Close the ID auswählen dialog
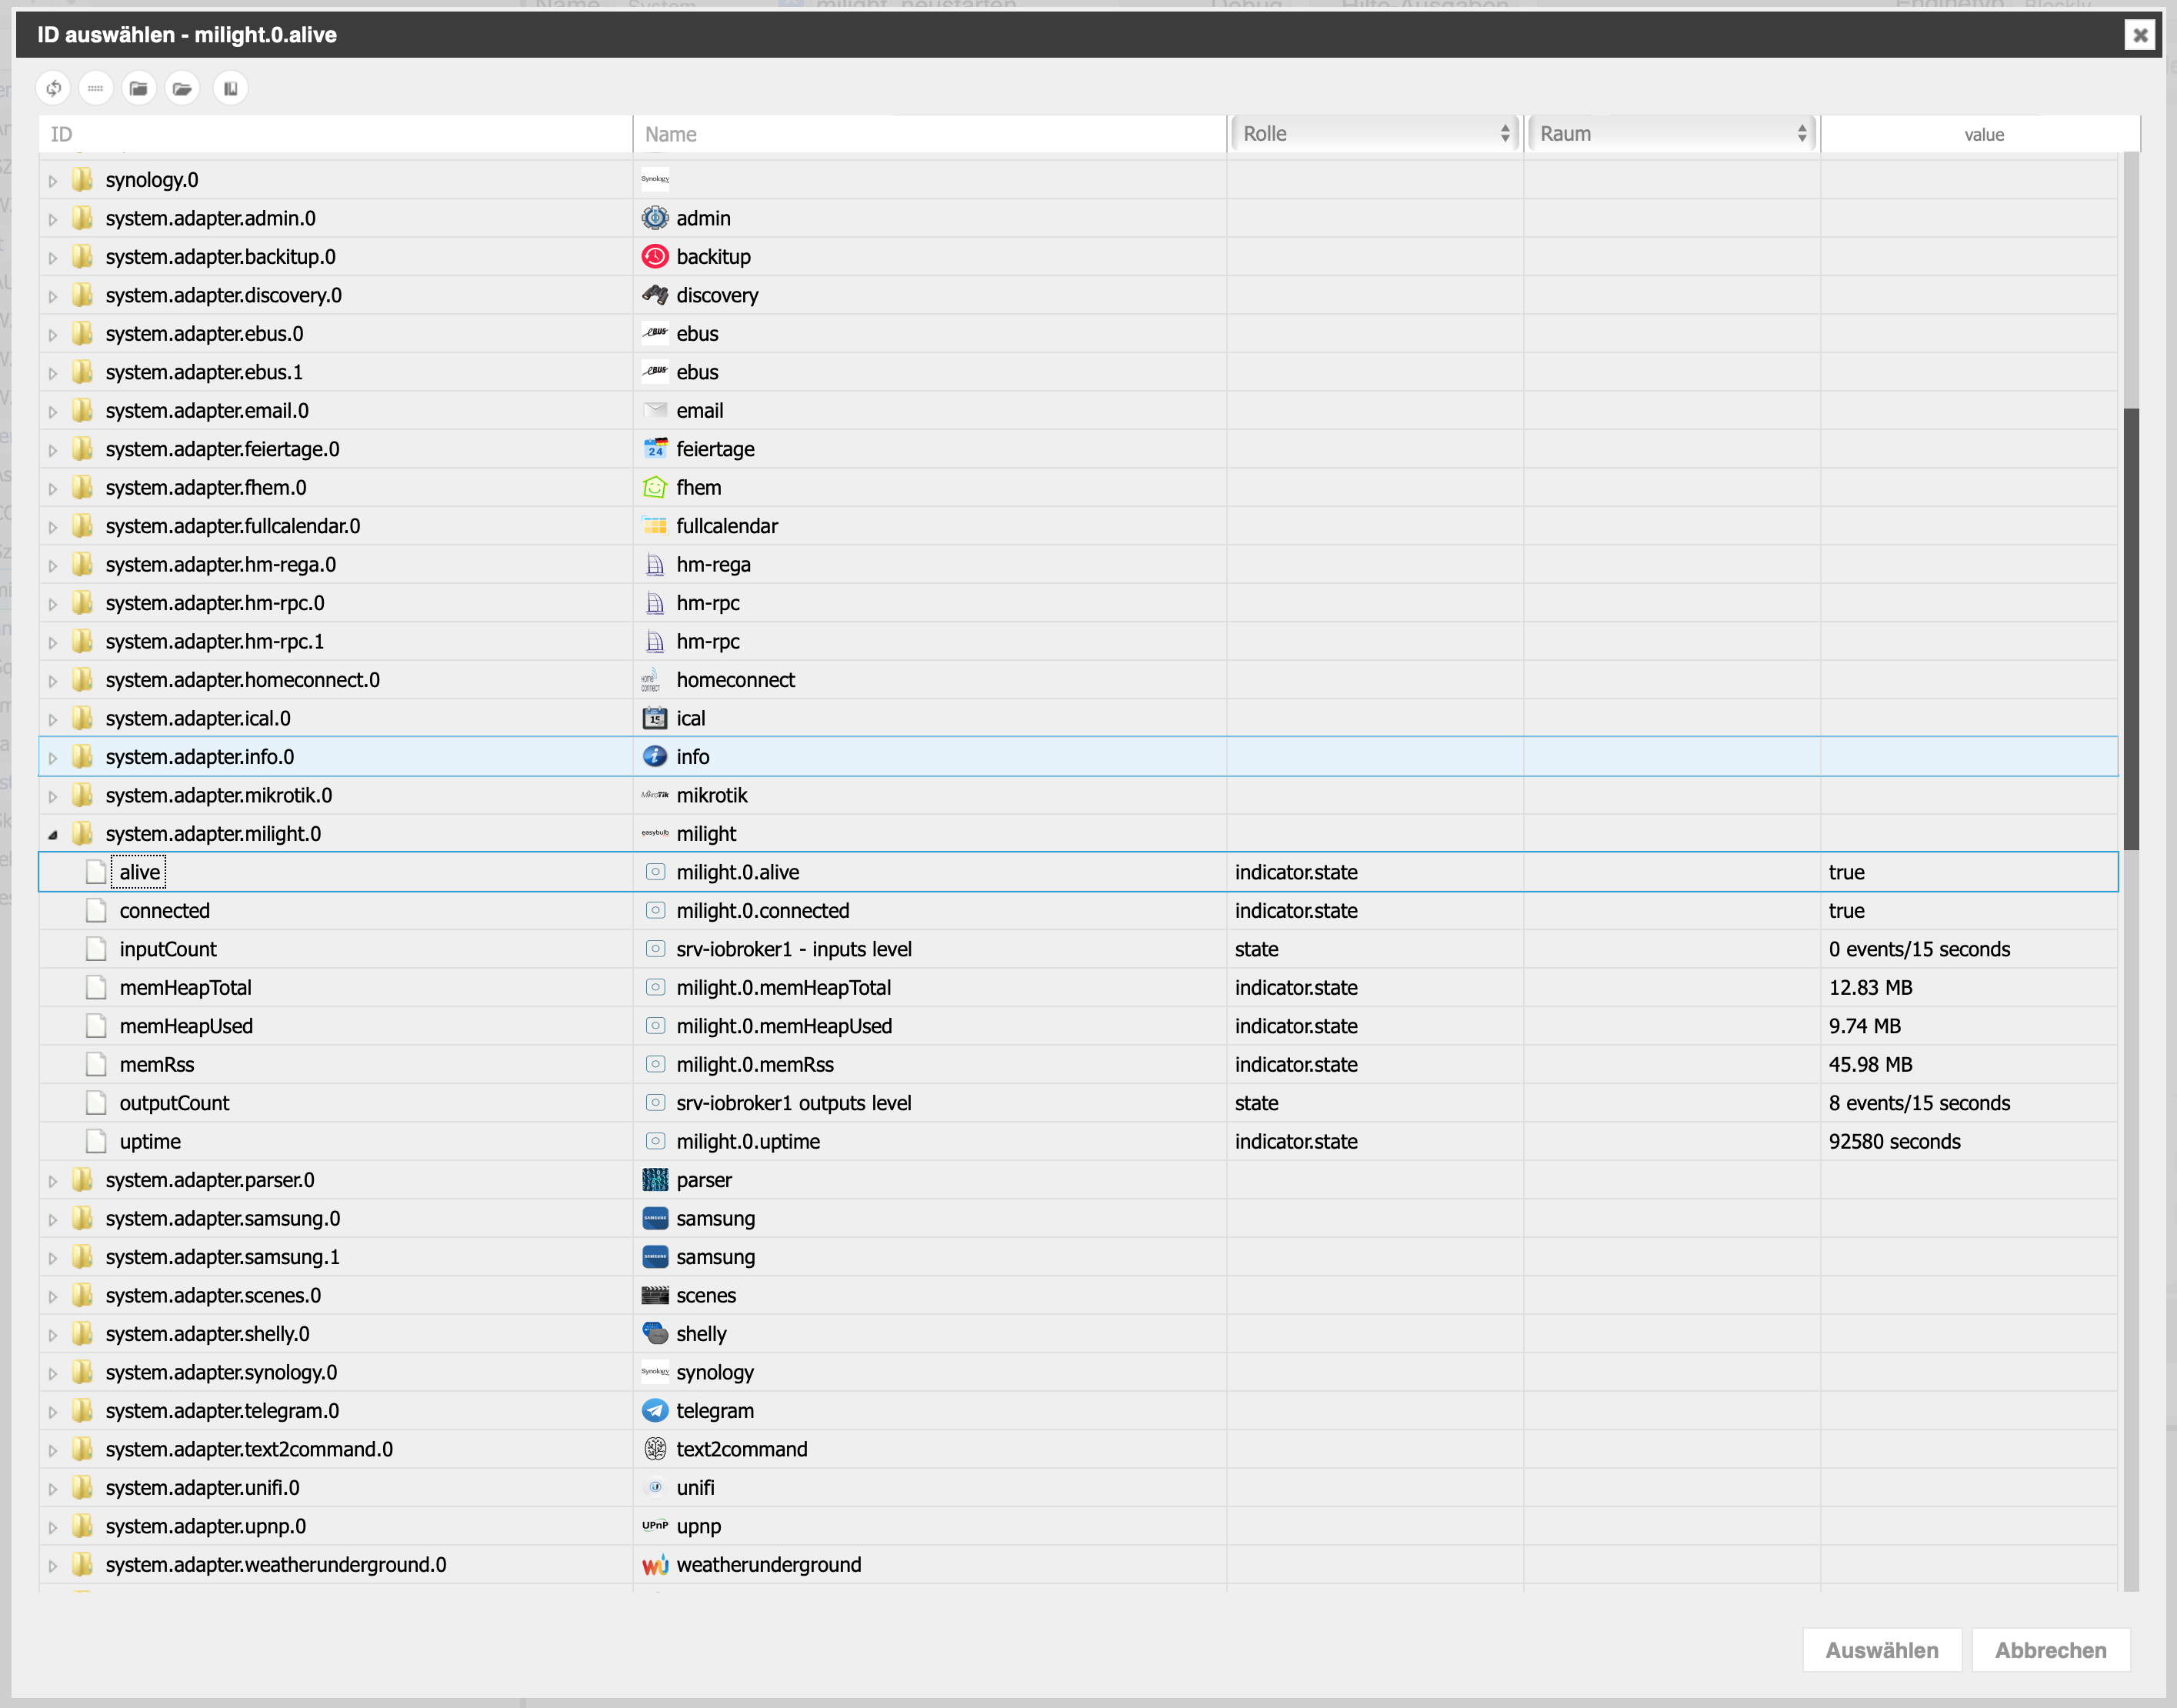The image size is (2177, 1708). click(2139, 35)
